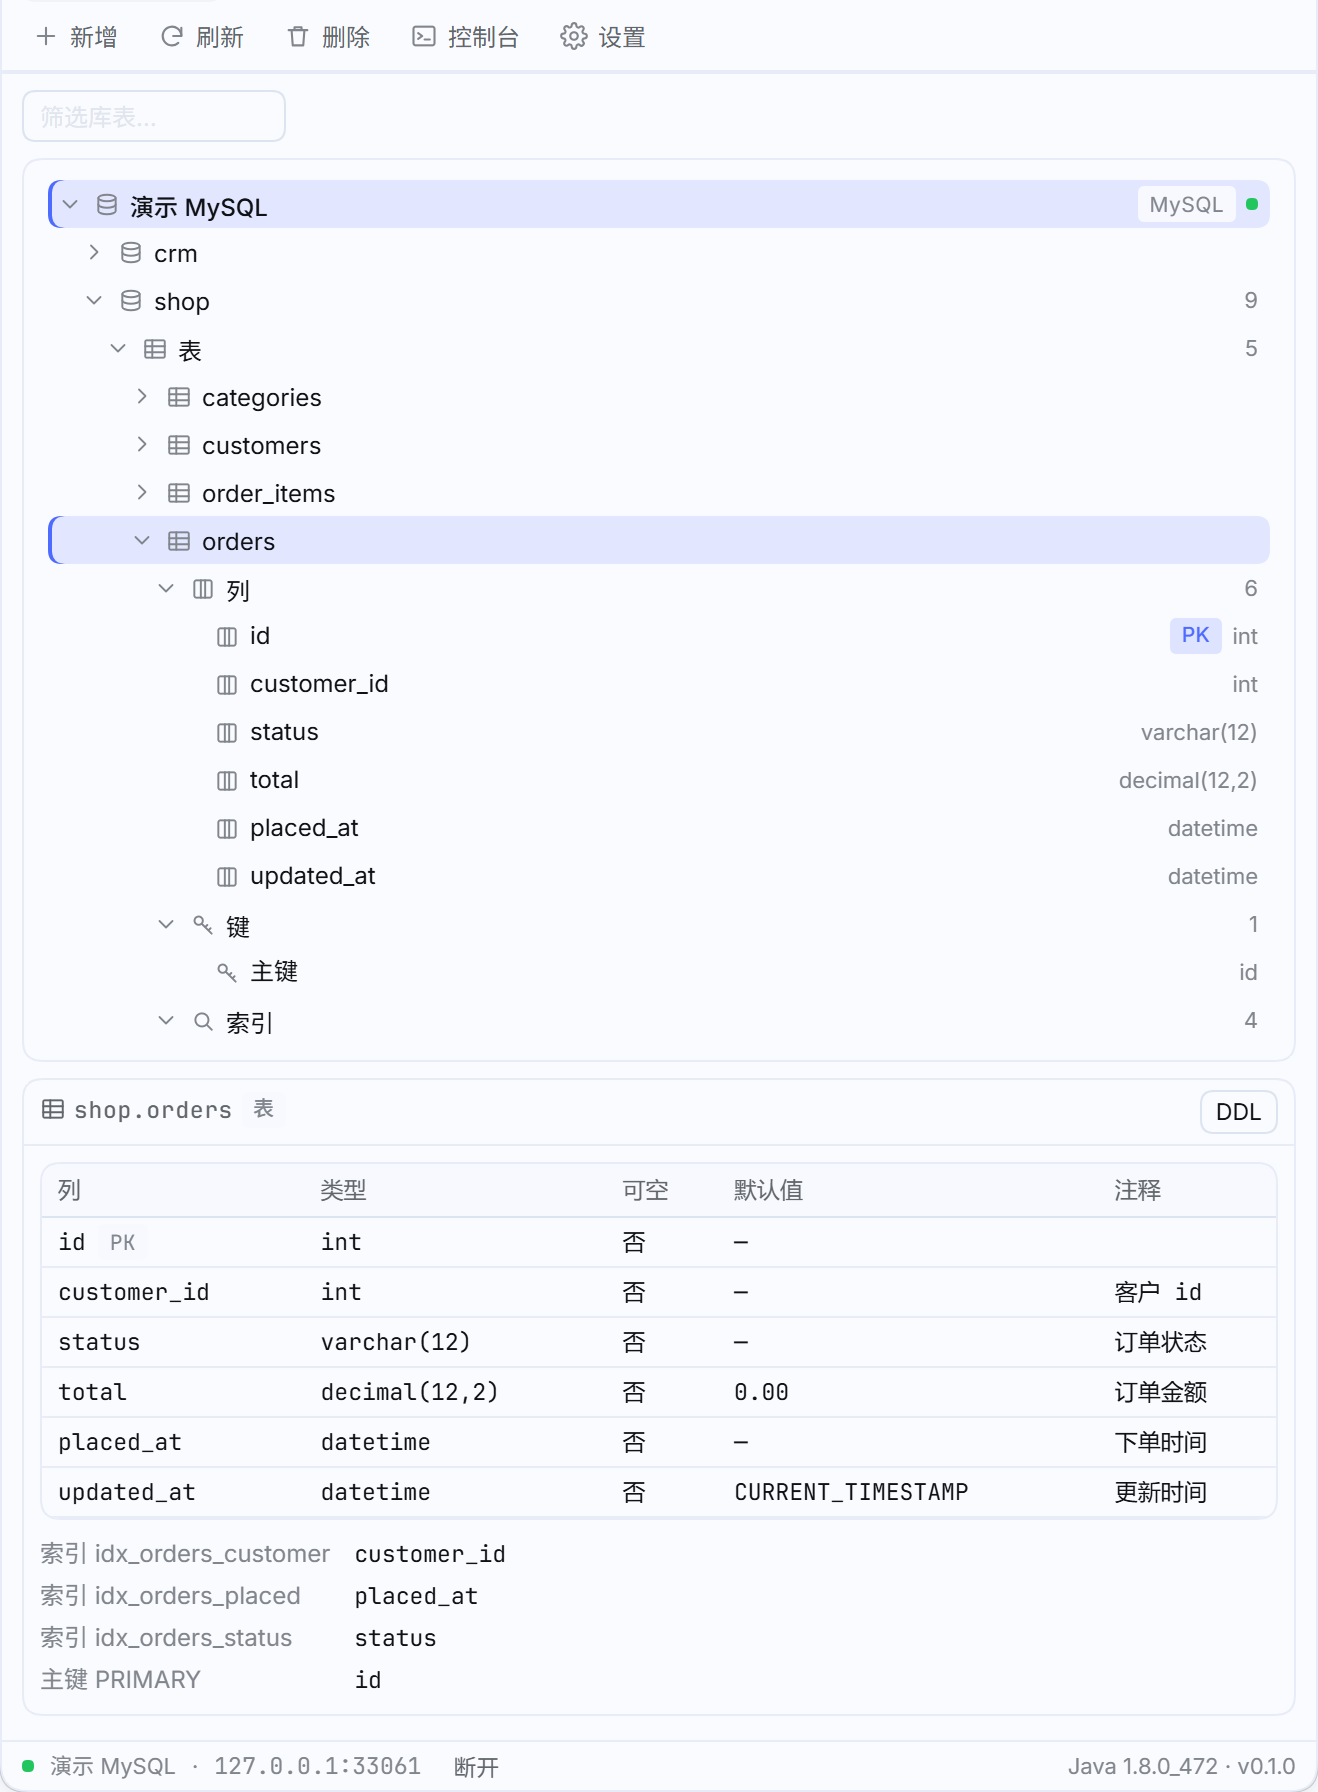Expand the order_items table chevron

click(x=142, y=492)
